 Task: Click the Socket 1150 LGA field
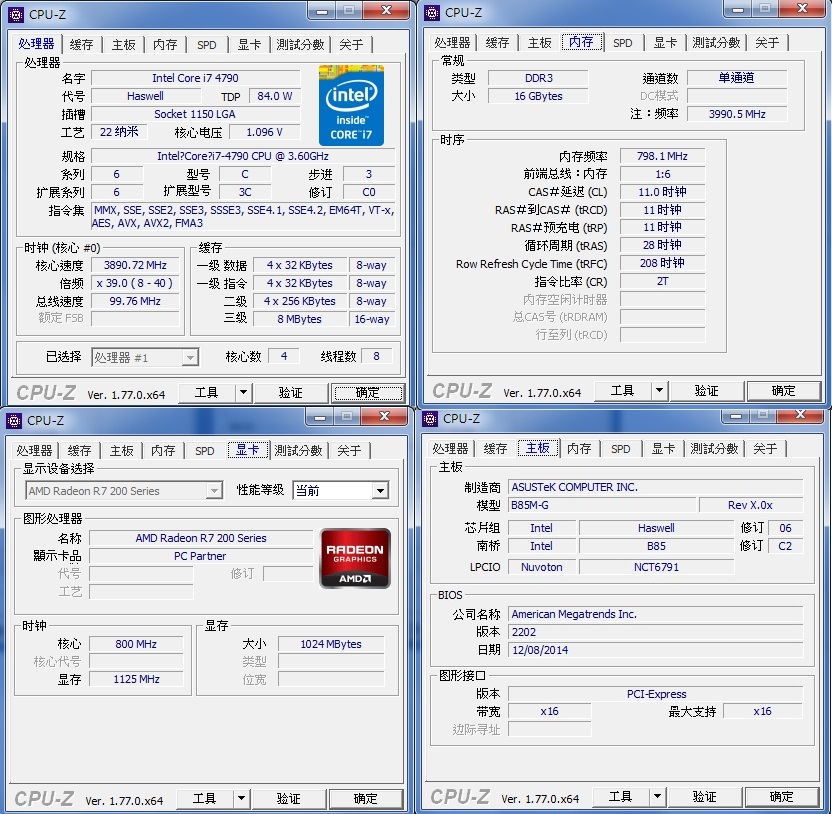click(x=195, y=114)
